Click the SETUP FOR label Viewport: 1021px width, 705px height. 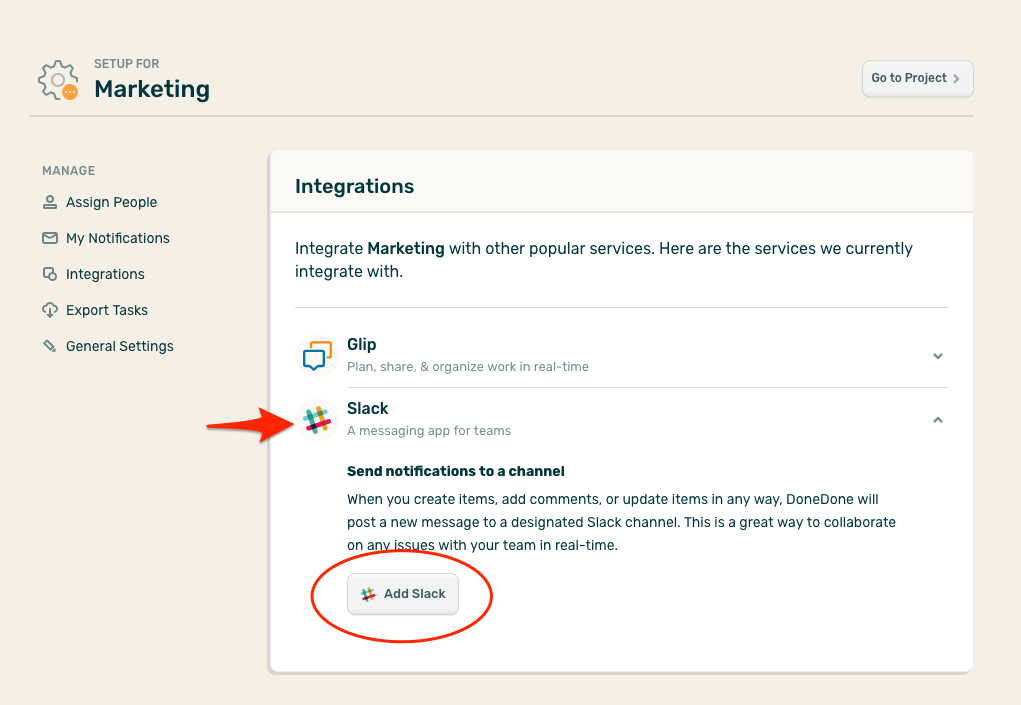[126, 64]
